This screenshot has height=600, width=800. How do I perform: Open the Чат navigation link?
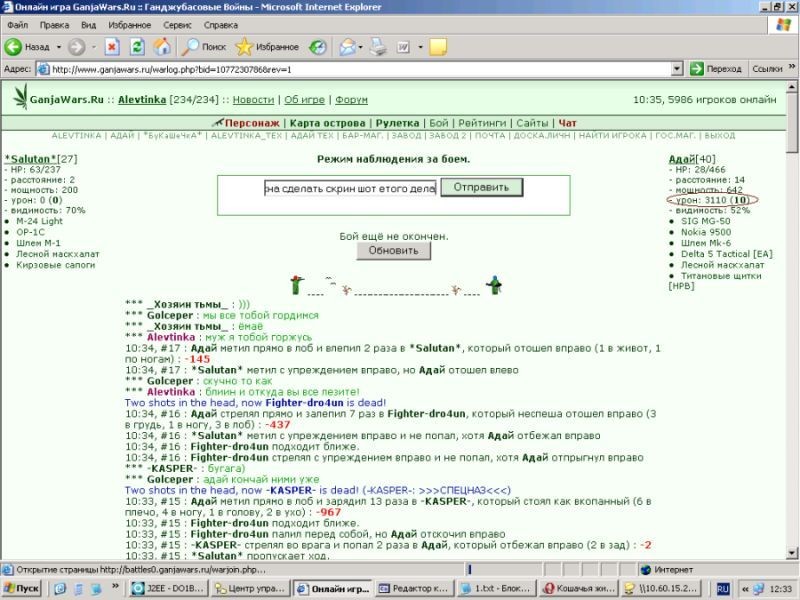coord(567,123)
